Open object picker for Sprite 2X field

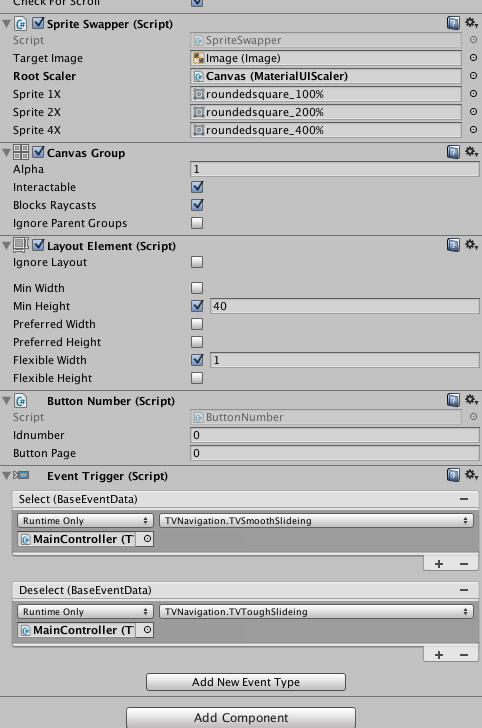(473, 112)
